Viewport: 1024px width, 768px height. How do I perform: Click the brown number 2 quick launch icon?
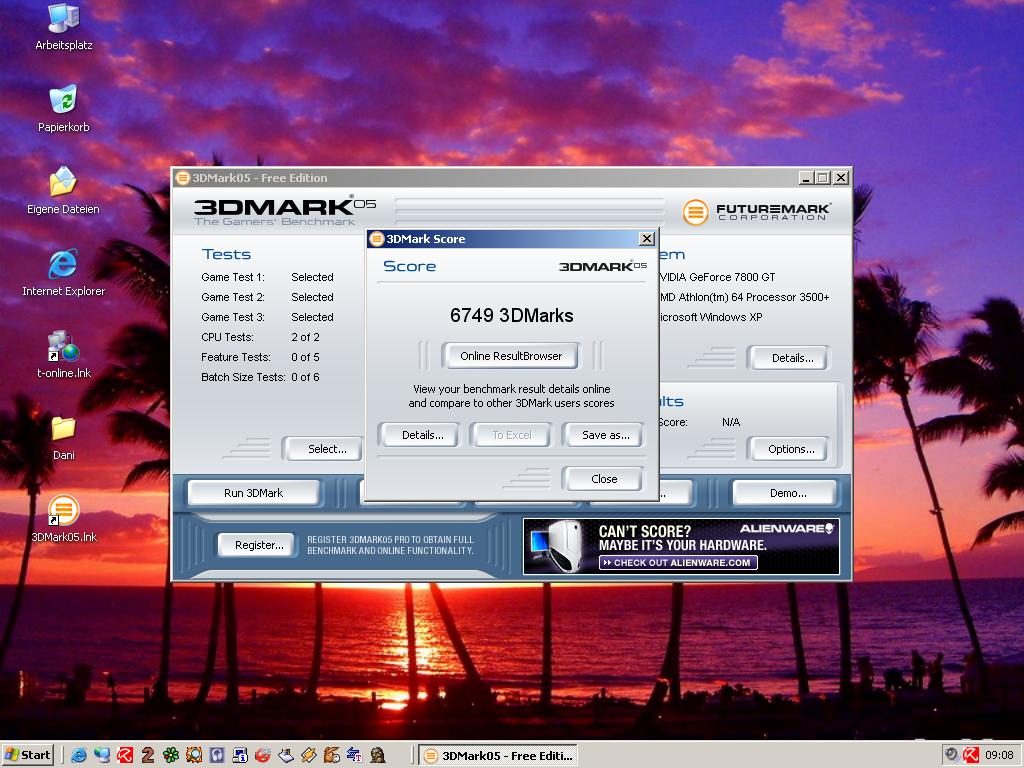click(148, 755)
